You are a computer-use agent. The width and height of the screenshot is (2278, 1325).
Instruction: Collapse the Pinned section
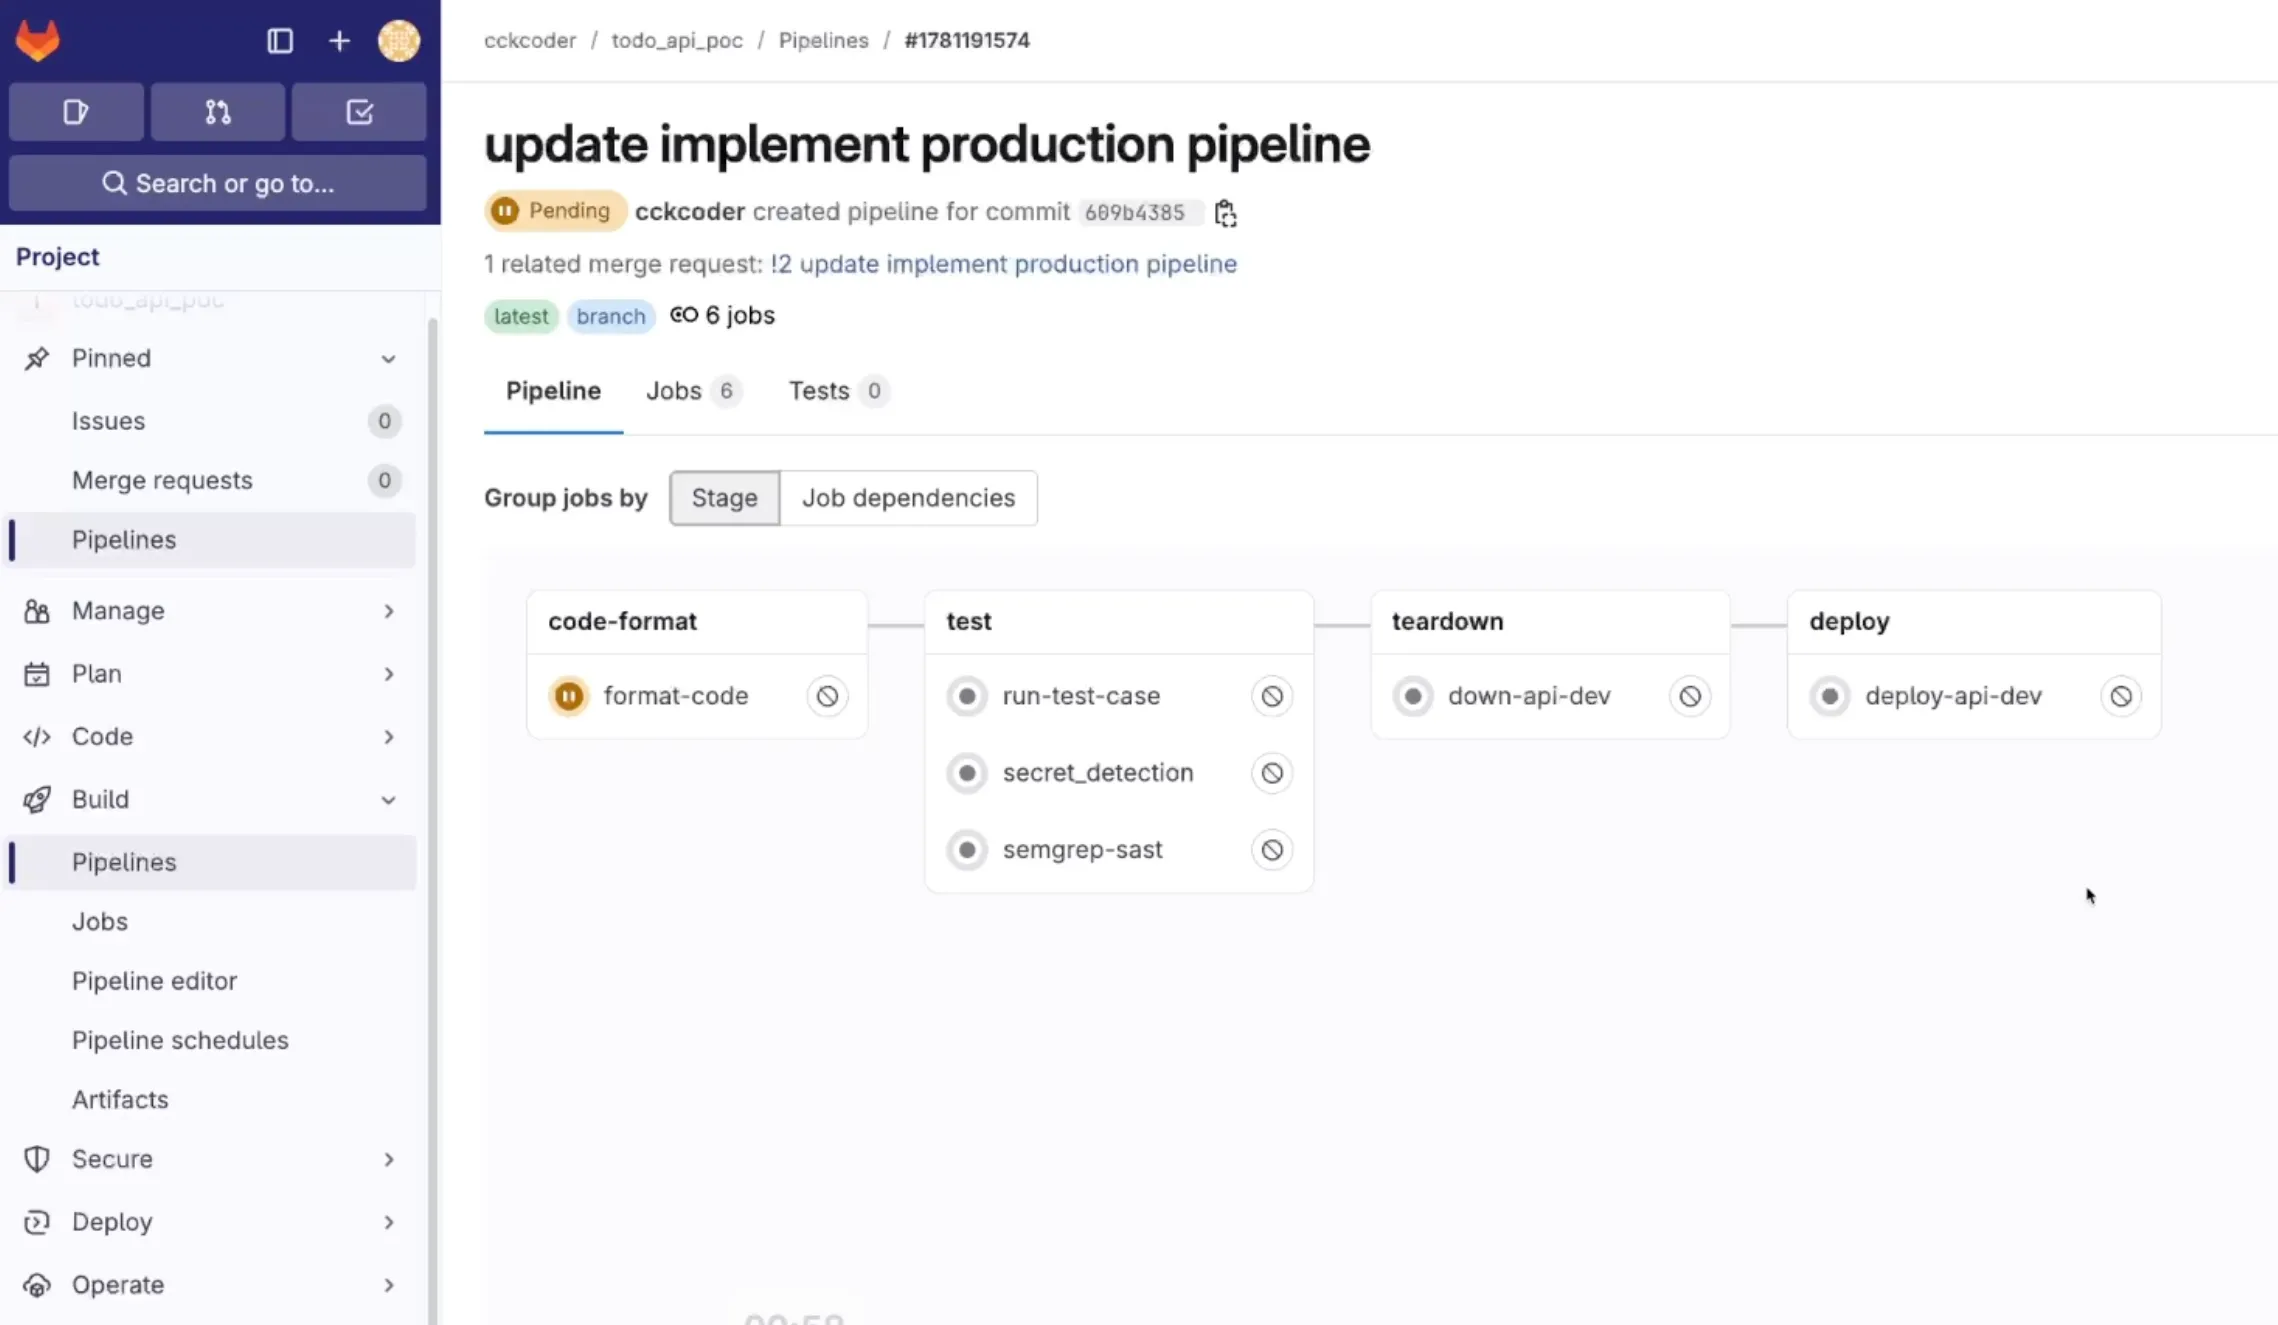point(389,358)
